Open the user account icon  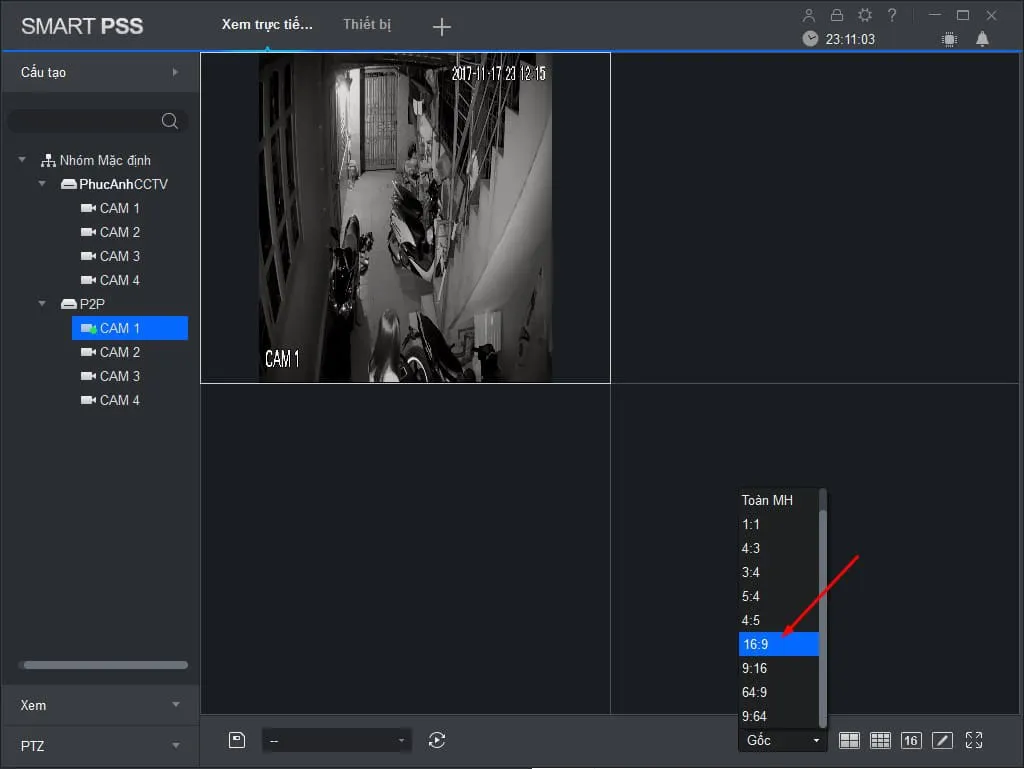(x=810, y=15)
